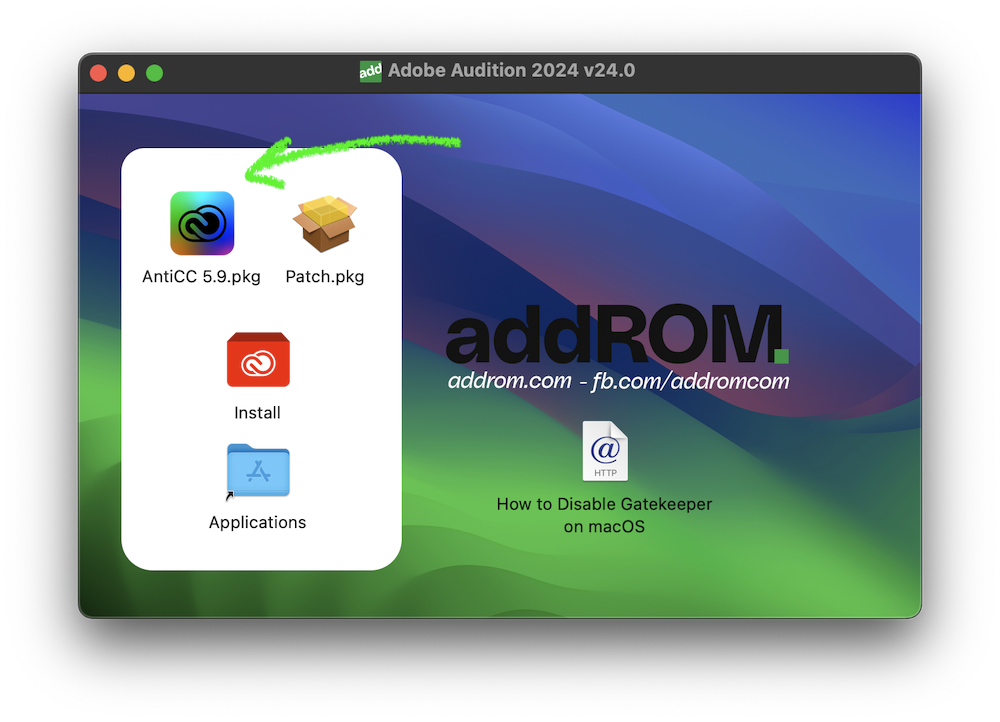Screen dimensions: 1000x722
Task: Click the "Adobe Audition 2024 v24.0" window title
Action: tap(511, 70)
